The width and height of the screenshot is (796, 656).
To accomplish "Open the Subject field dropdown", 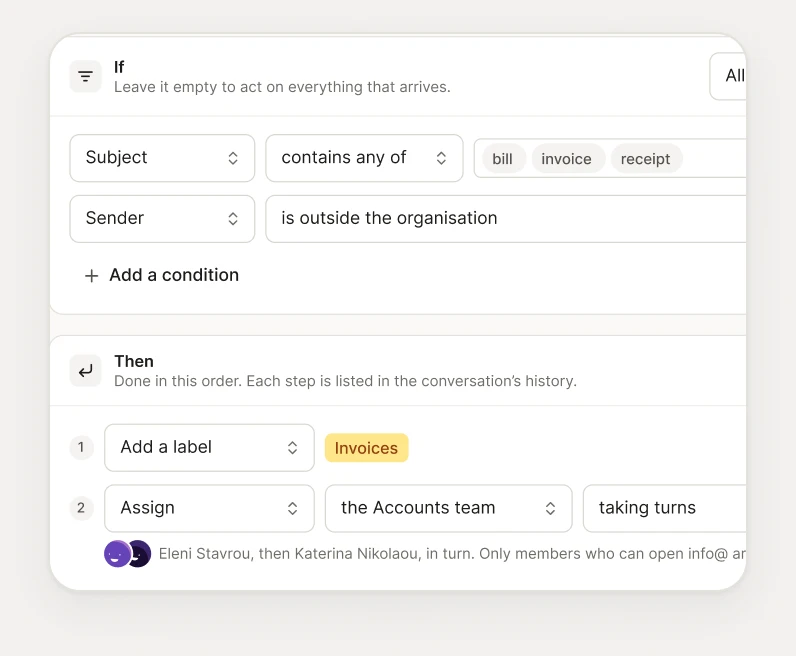I will click(x=162, y=158).
